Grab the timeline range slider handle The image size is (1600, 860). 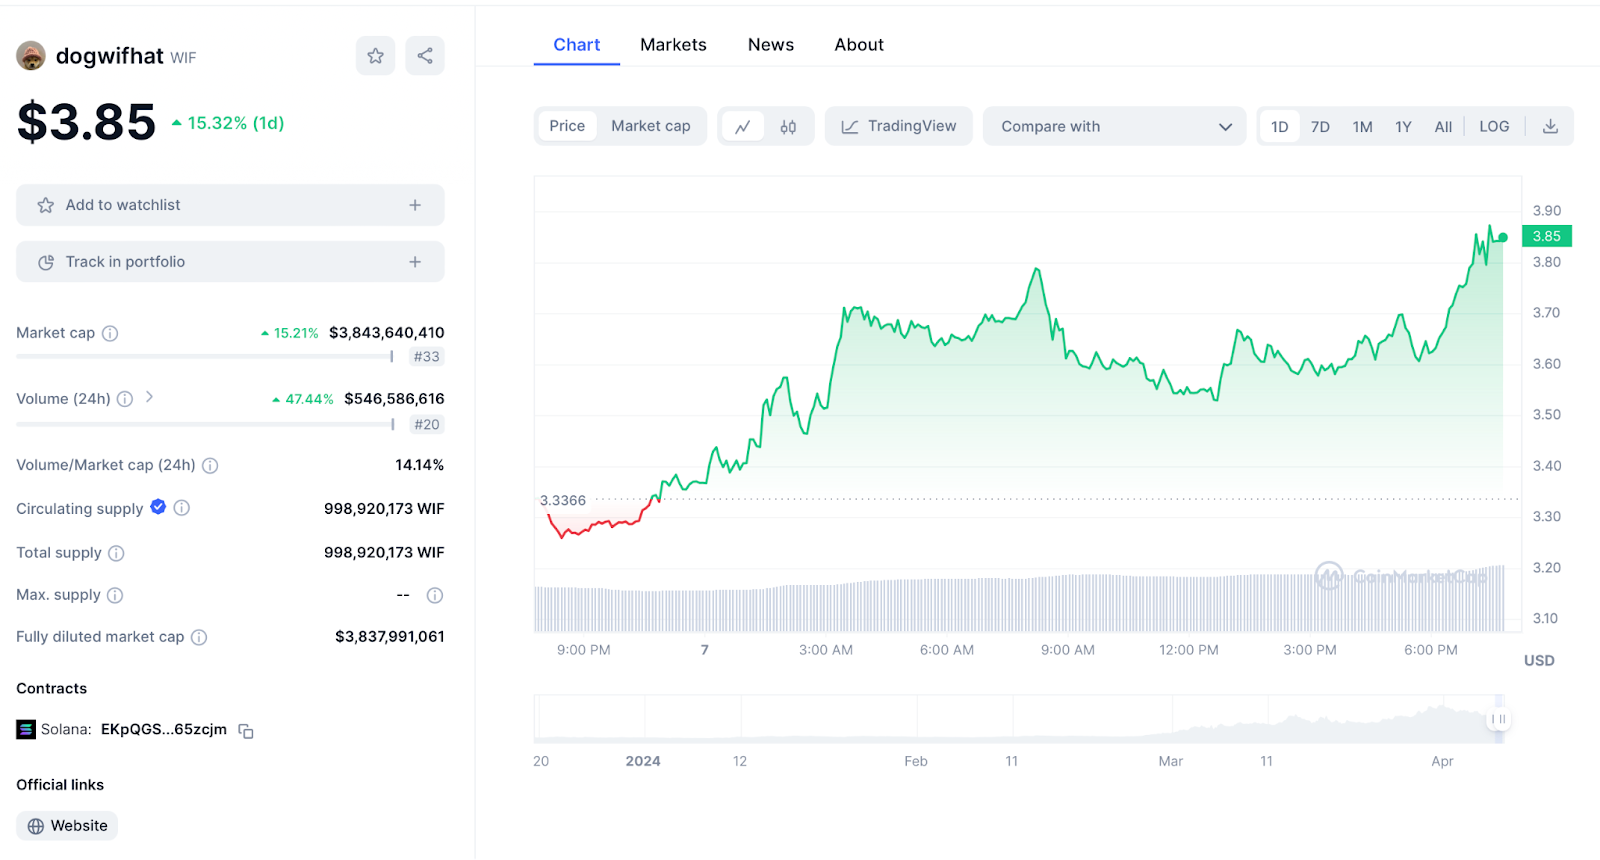(x=1498, y=719)
